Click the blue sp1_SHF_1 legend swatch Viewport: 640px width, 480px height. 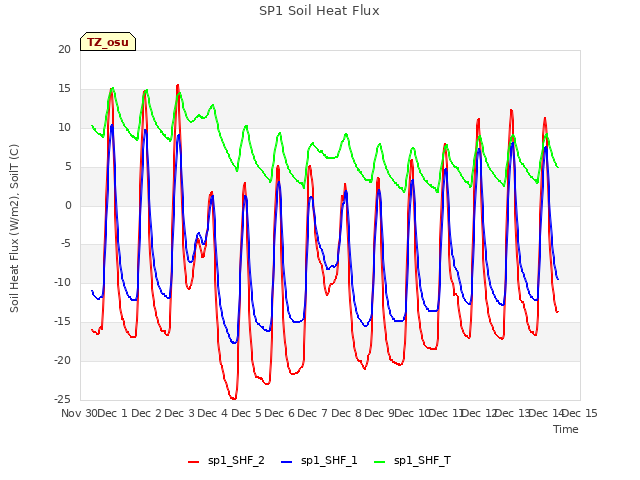pyautogui.click(x=287, y=462)
